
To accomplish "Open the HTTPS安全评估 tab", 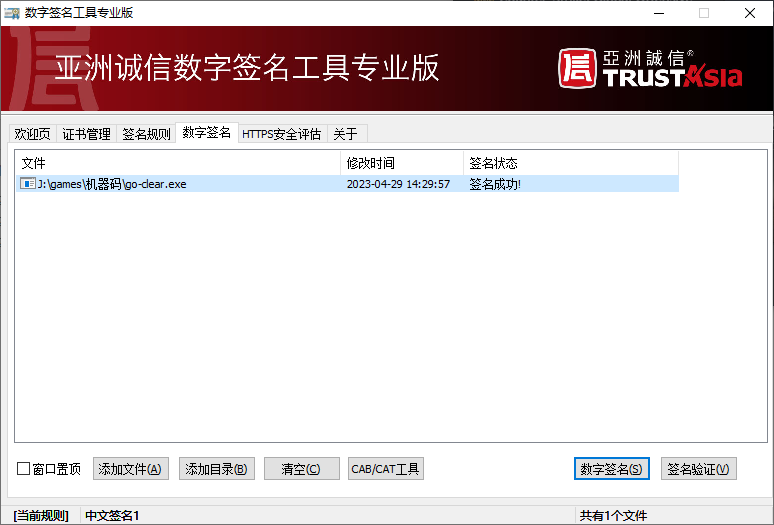I will (x=281, y=134).
